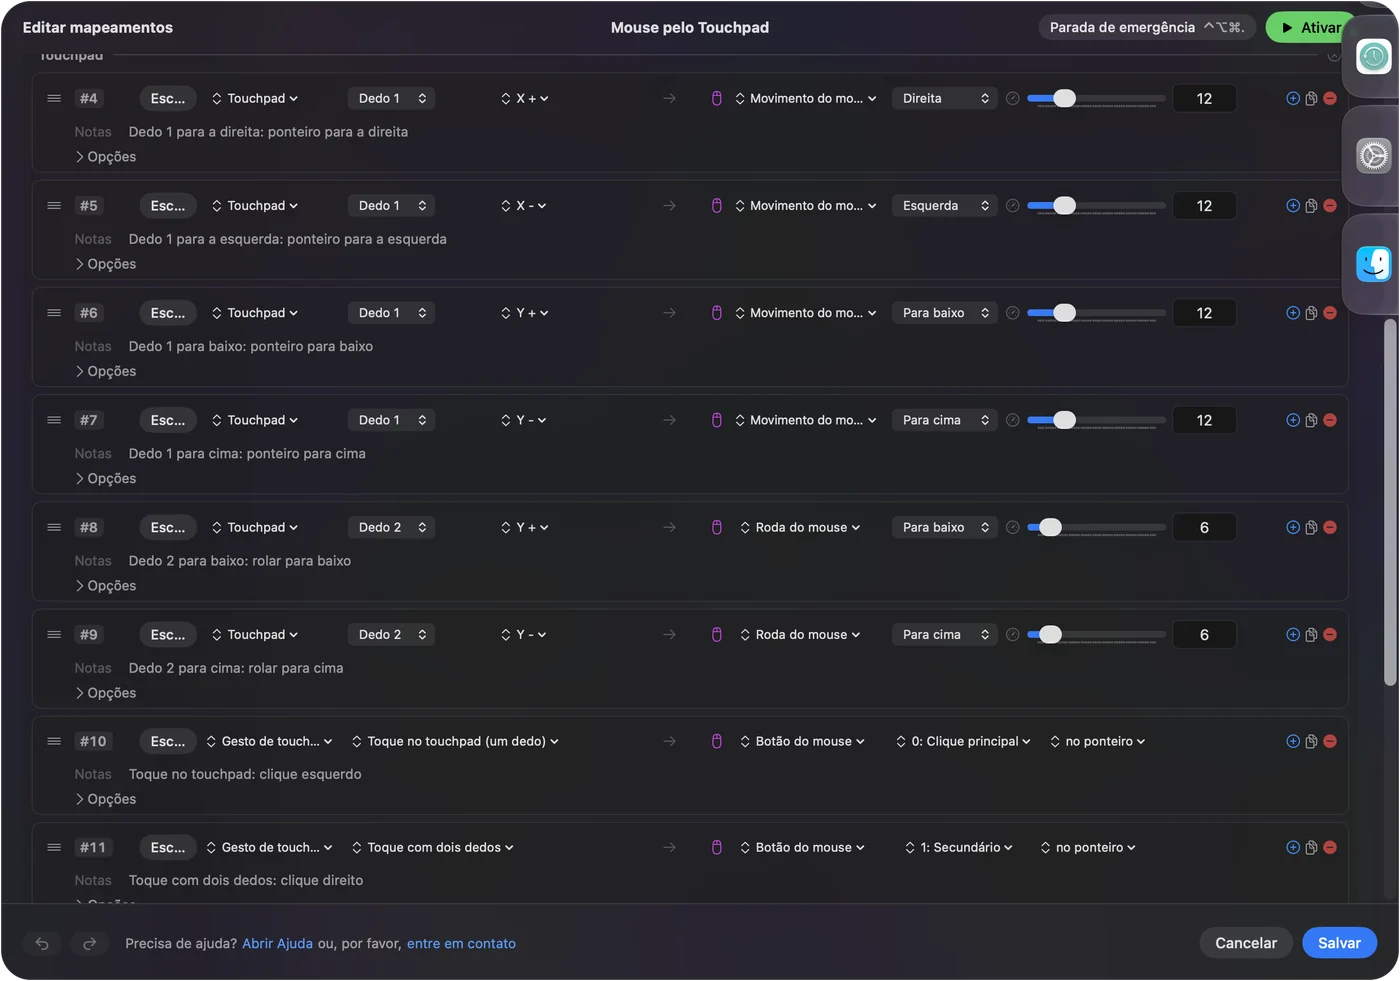Click the note text on row #8
Viewport: 1400px width, 981px height.
(x=240, y=561)
